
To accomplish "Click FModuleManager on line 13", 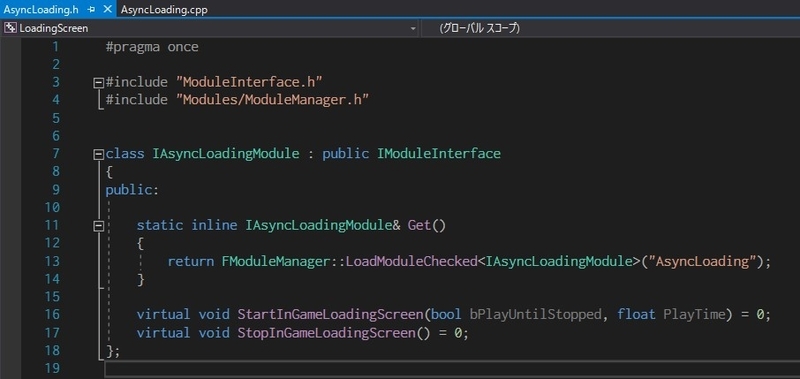I will 276,261.
